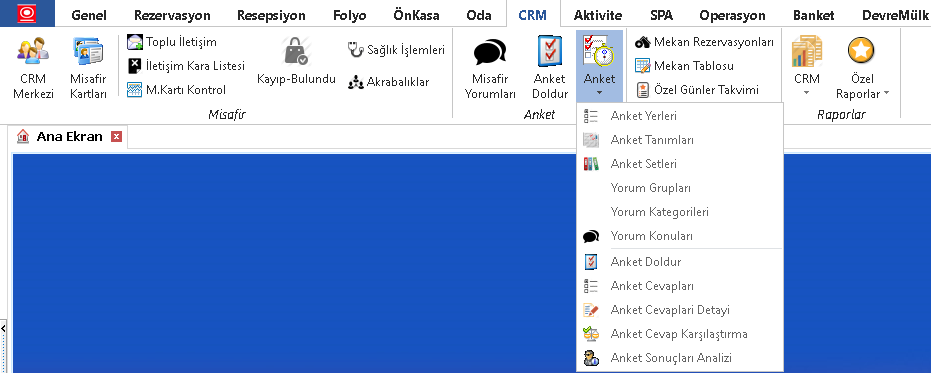
Task: Select Anket Yerleri from menu
Action: [680, 116]
